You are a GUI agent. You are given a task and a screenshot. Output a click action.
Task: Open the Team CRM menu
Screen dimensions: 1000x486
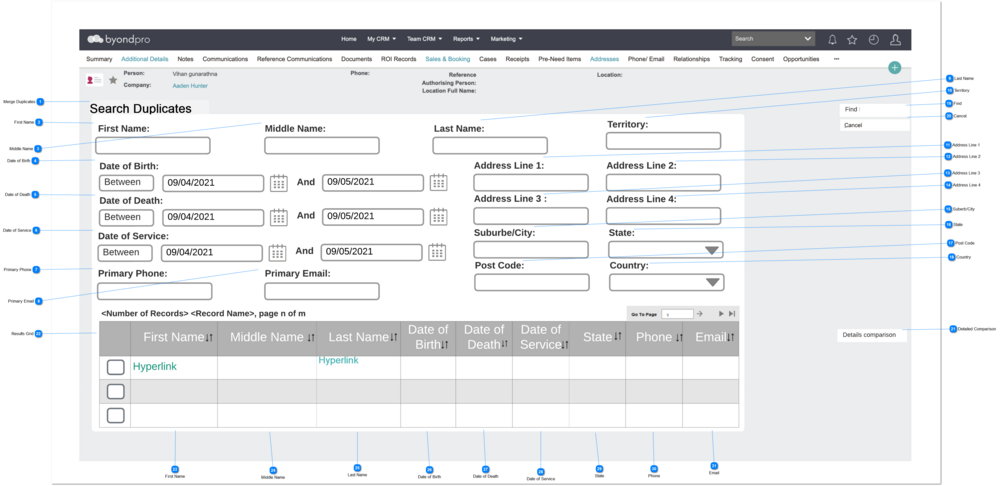(424, 39)
